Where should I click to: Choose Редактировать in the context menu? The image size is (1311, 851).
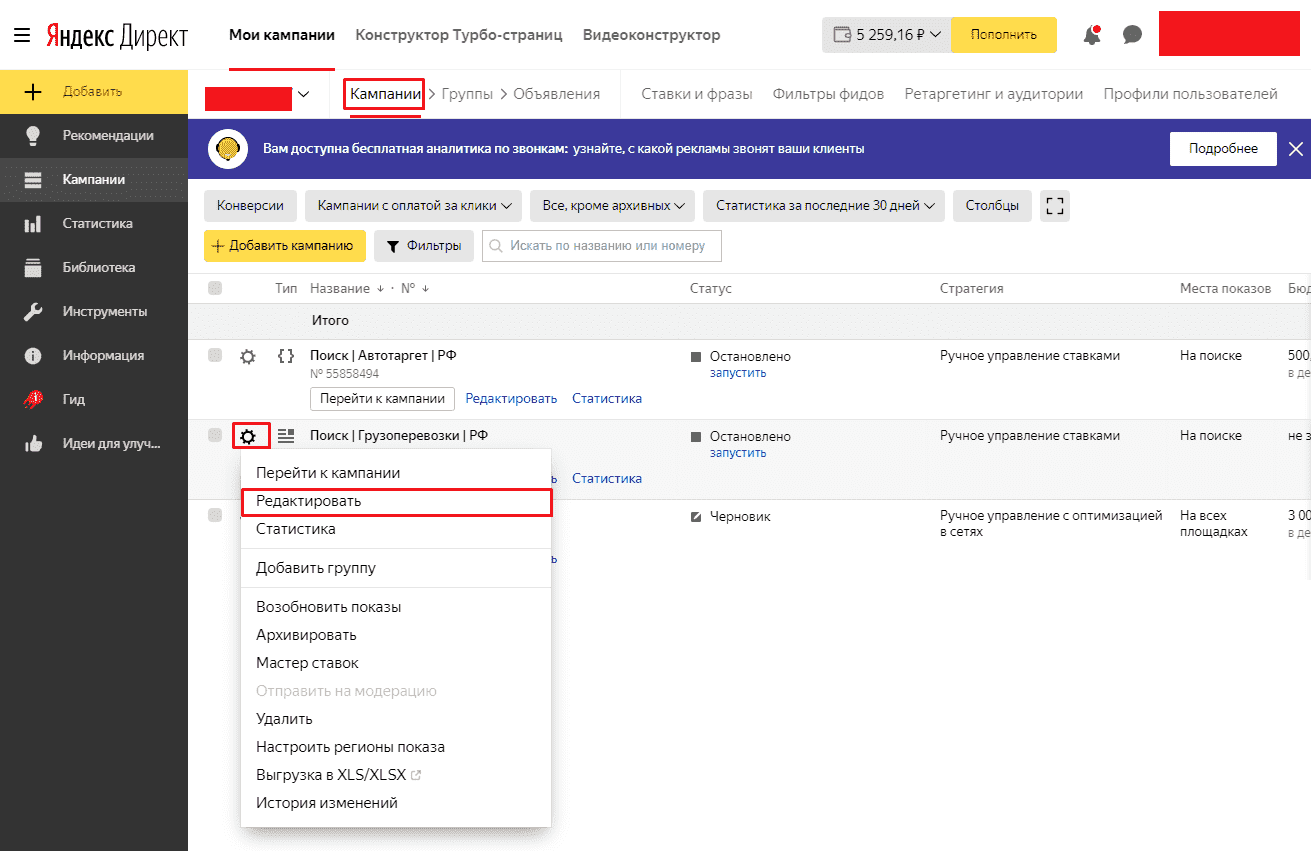[396, 501]
